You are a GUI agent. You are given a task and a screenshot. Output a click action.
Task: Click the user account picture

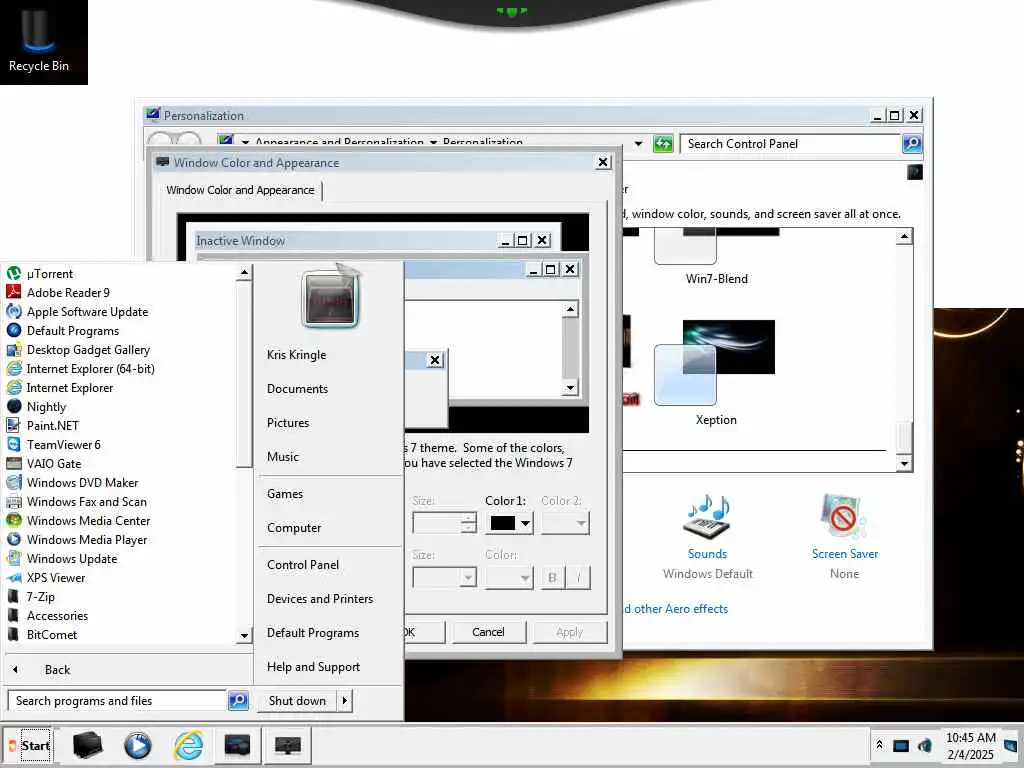point(330,297)
